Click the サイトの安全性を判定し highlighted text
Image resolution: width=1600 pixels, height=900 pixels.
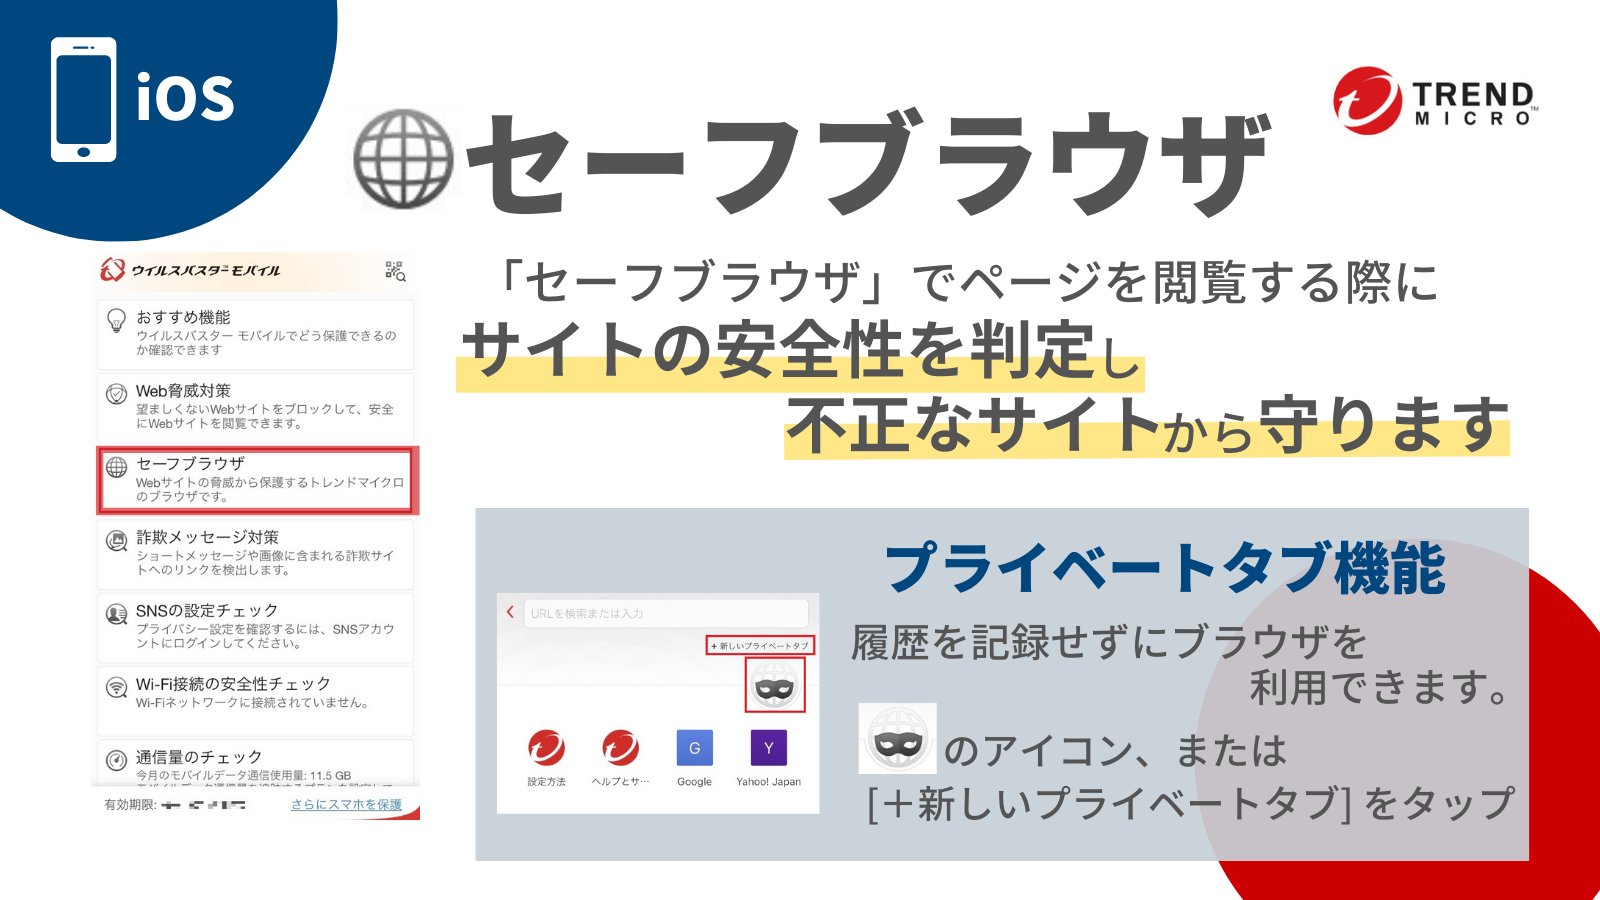click(x=801, y=352)
